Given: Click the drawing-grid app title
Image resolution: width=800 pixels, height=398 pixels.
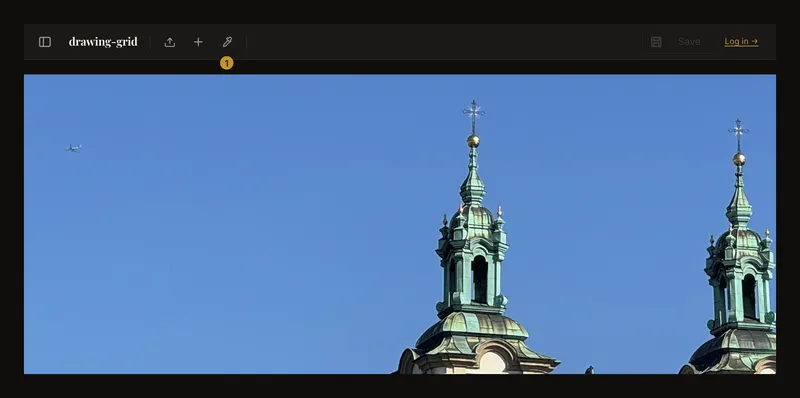Looking at the screenshot, I should tap(103, 42).
